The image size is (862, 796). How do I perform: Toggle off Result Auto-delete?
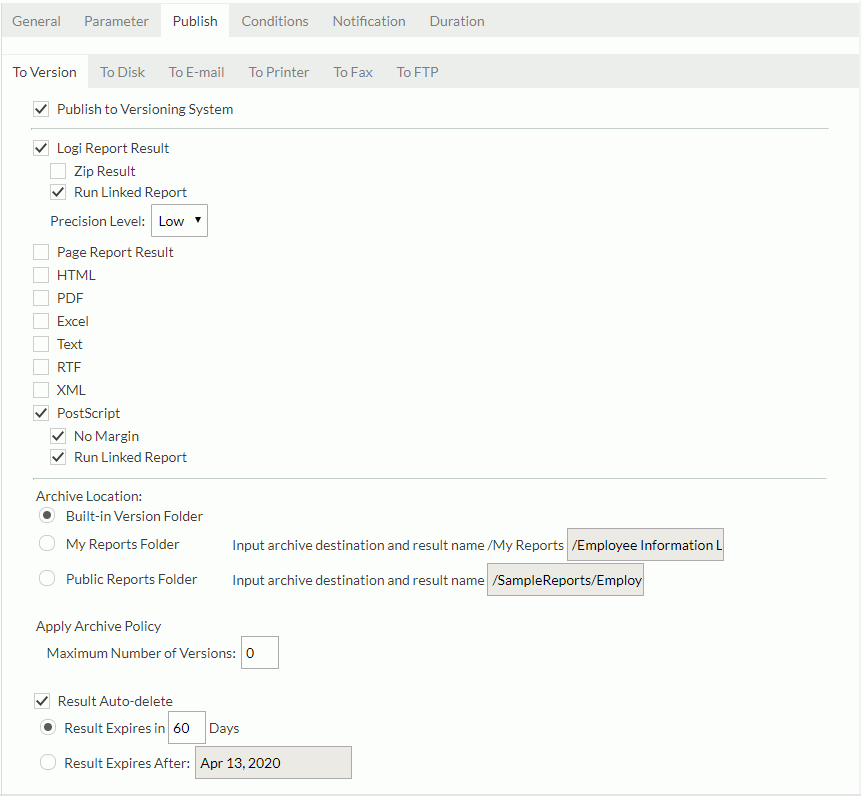pyautogui.click(x=41, y=701)
